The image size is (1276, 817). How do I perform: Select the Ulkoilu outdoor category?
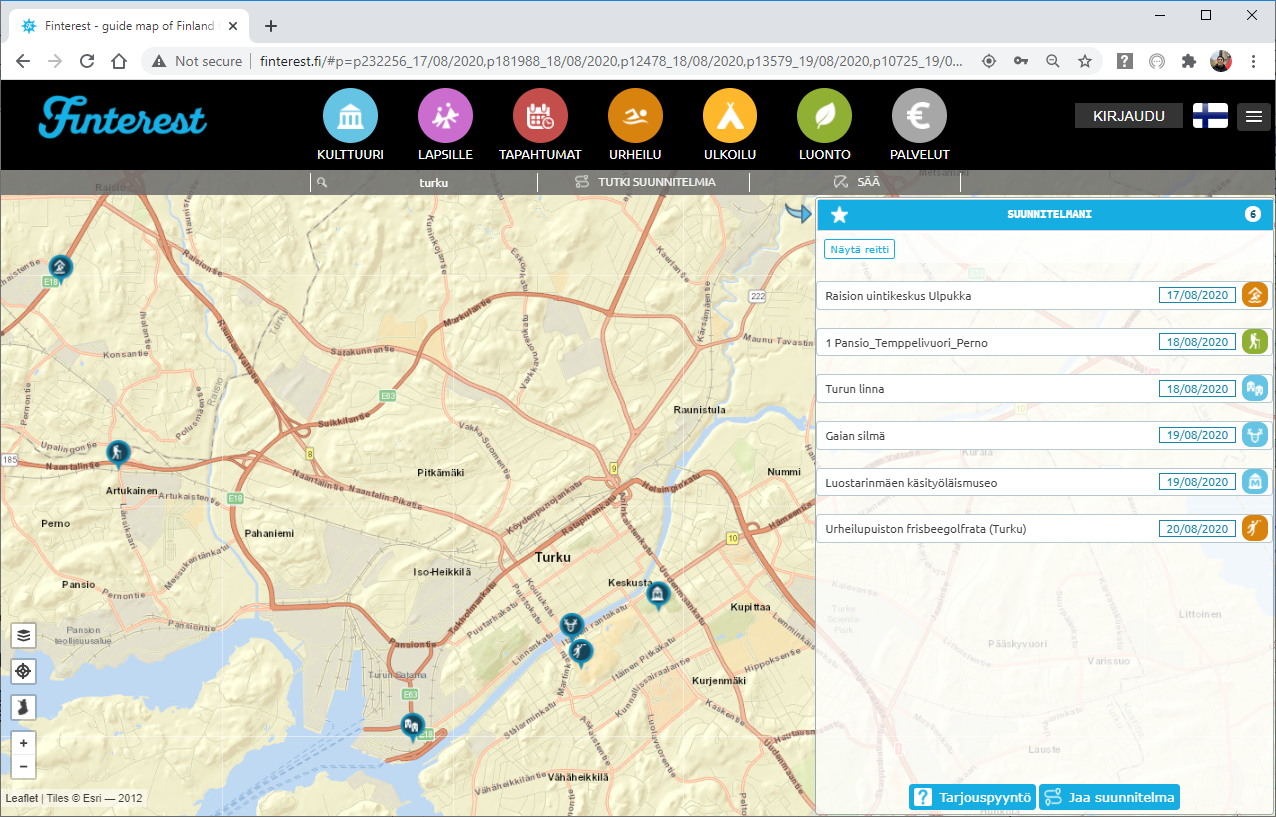coord(730,116)
